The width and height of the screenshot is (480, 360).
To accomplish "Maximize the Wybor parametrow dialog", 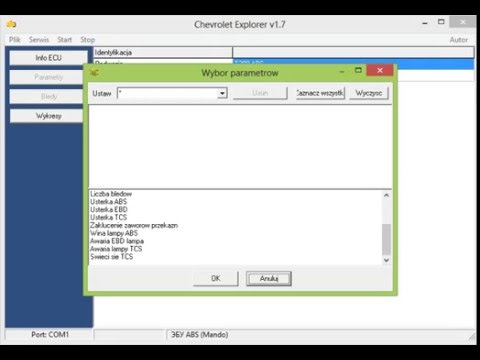I will point(358,70).
